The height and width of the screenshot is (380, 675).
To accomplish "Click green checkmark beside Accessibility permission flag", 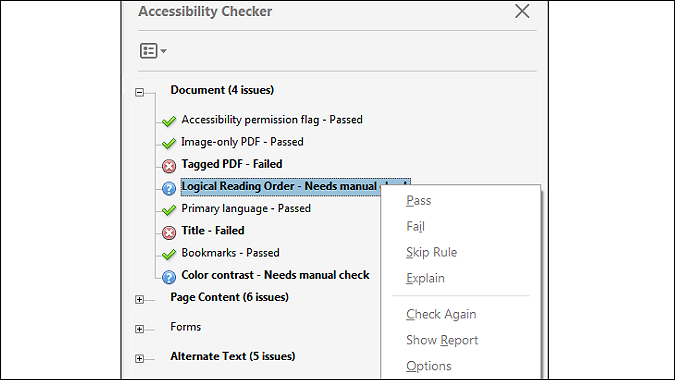I will coord(169,121).
